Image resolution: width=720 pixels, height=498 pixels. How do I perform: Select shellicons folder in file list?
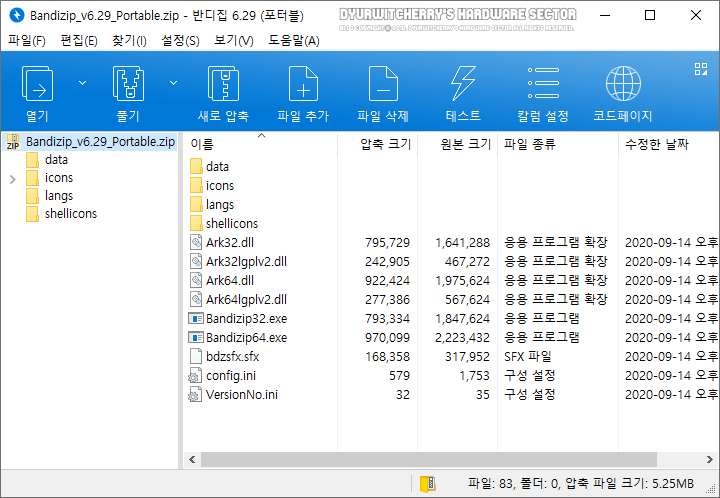[232, 224]
